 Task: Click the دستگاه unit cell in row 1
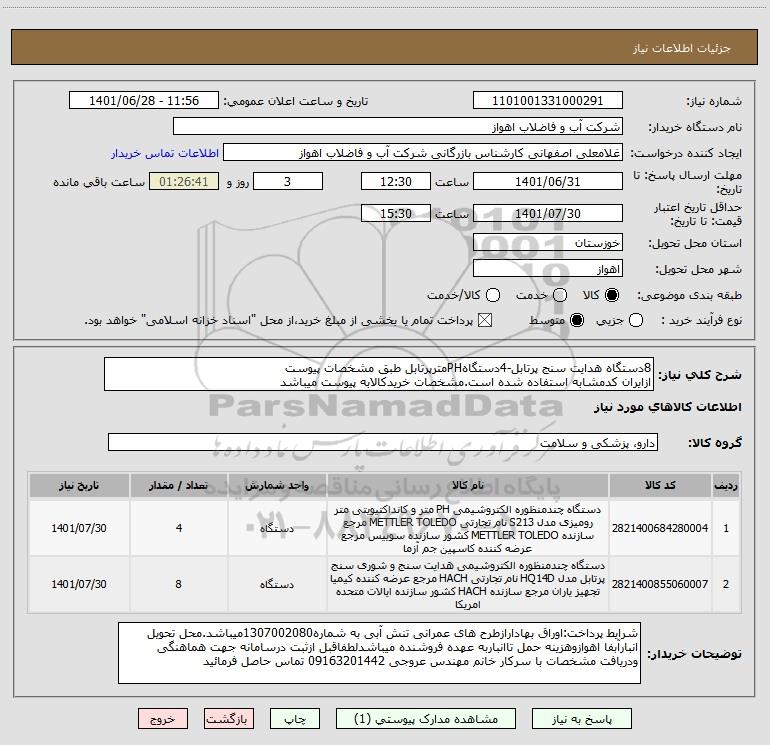[277, 528]
